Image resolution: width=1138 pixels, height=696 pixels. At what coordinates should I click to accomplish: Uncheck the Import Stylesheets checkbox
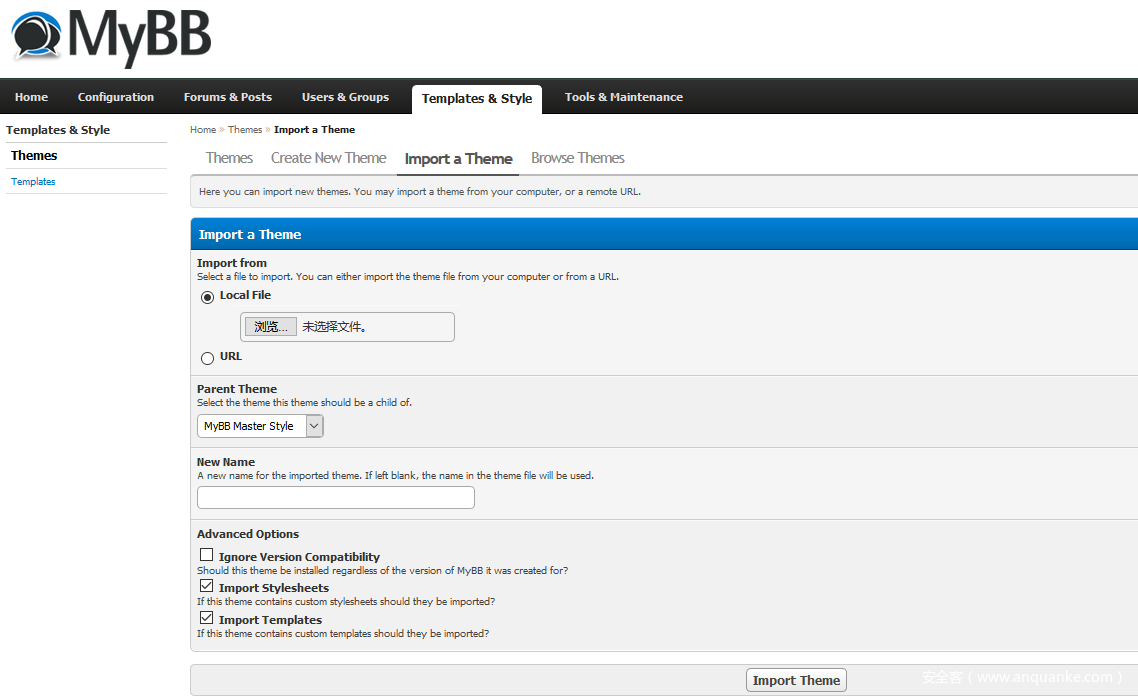coord(206,586)
